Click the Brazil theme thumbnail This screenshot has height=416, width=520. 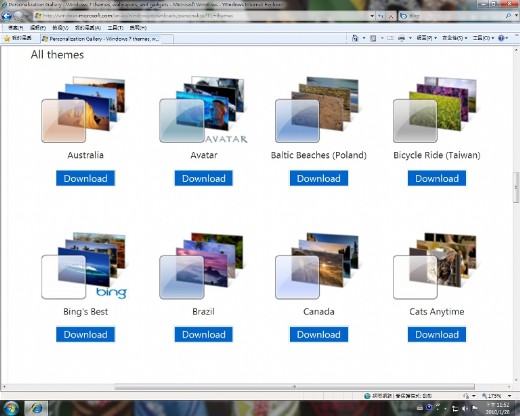coord(201,266)
